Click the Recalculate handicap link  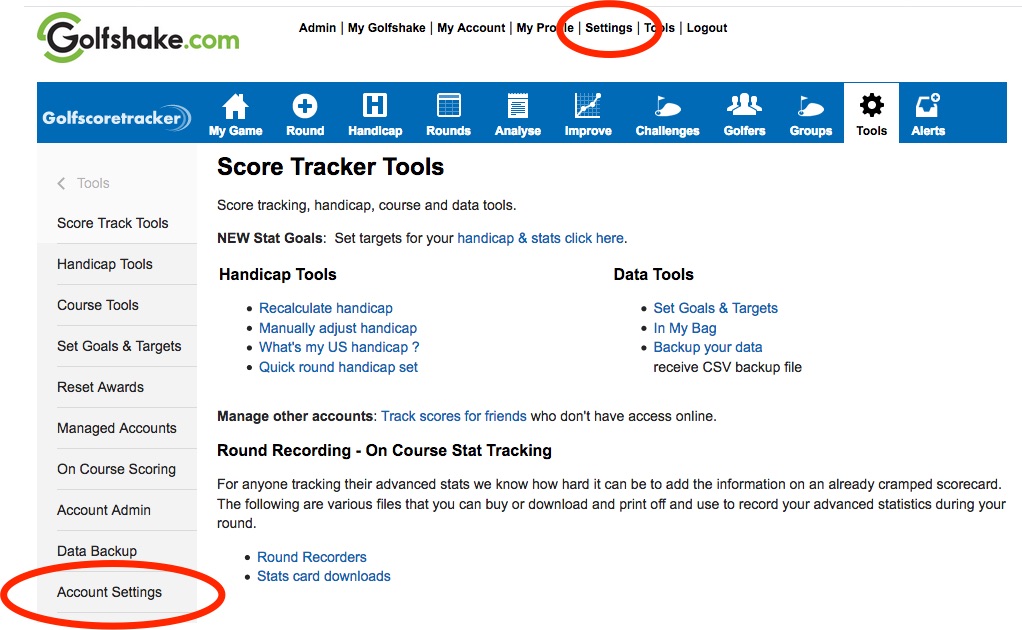pos(325,308)
